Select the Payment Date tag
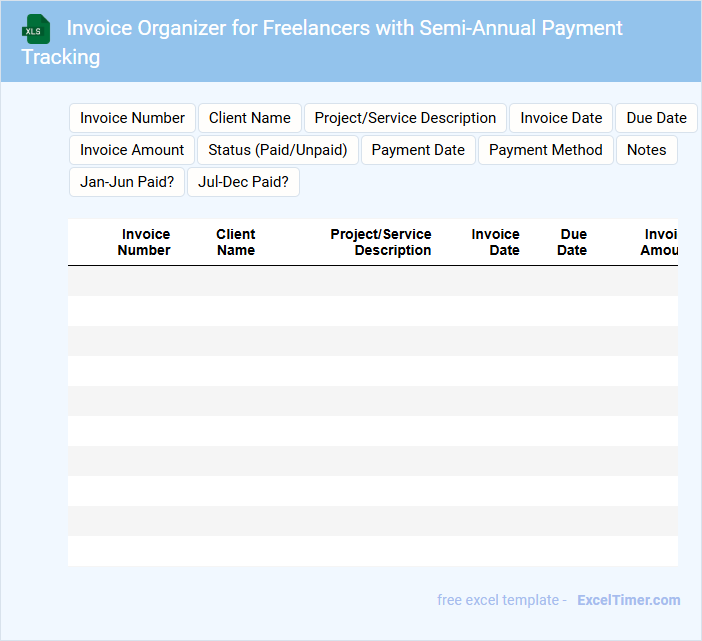 [418, 150]
